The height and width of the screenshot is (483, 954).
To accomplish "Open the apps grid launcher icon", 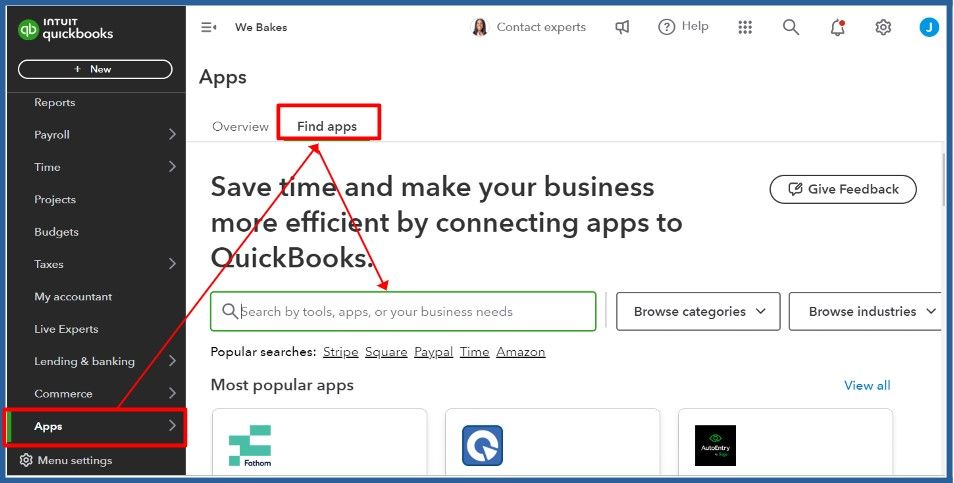I will coord(745,27).
